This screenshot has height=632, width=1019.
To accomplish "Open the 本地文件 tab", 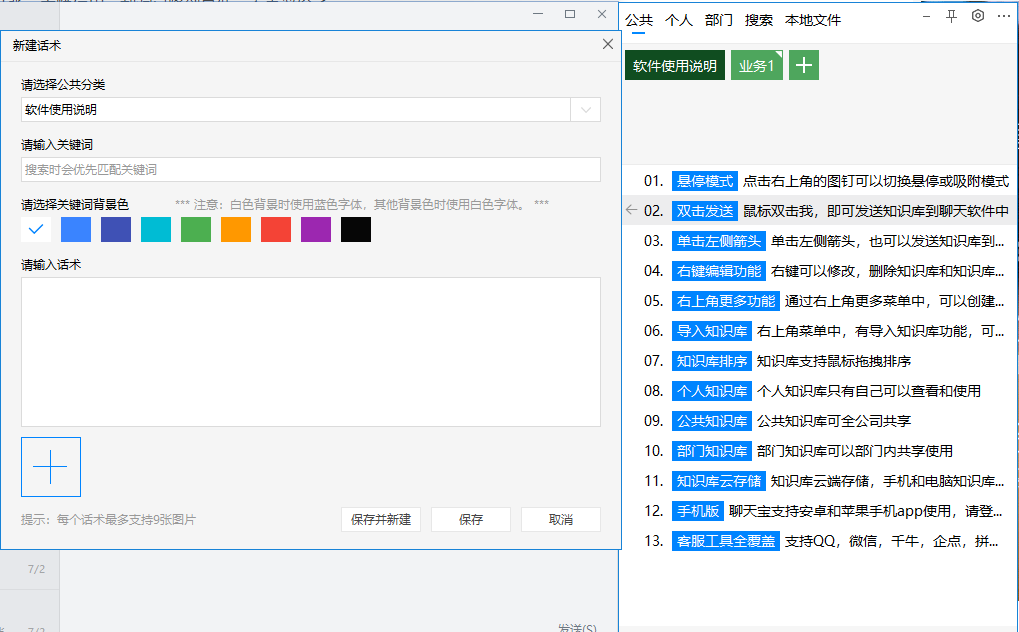I will (x=812, y=20).
